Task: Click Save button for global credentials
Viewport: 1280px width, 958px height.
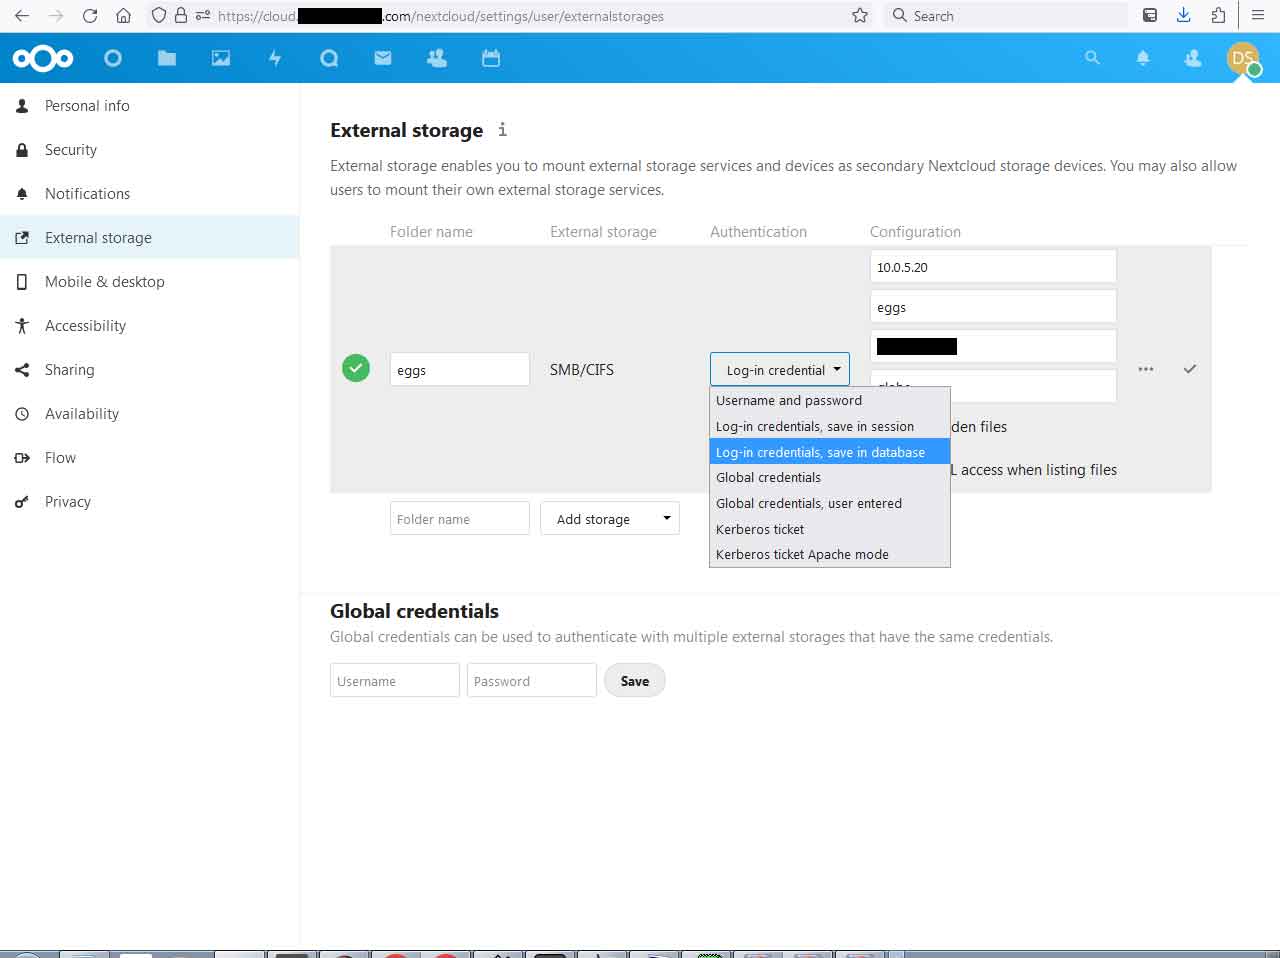Action: (635, 681)
